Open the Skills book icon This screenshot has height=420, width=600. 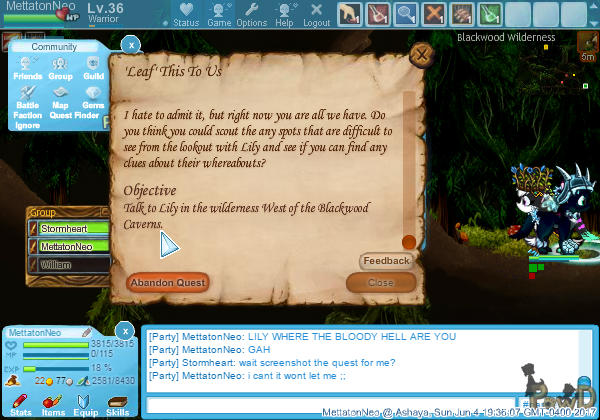(x=117, y=403)
